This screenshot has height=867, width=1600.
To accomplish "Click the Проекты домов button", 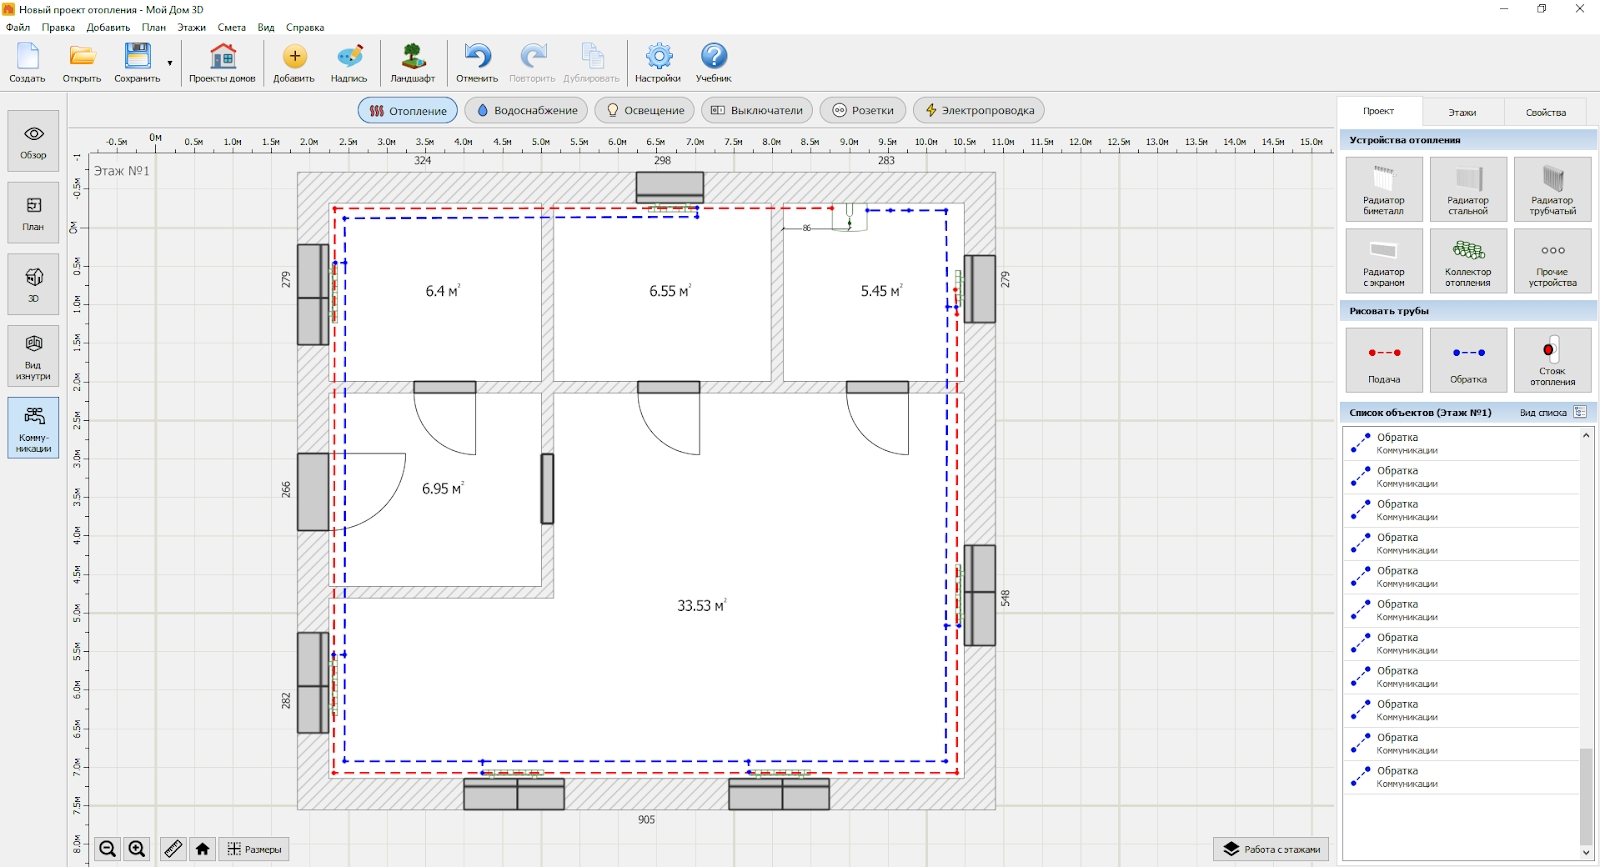I will [222, 63].
